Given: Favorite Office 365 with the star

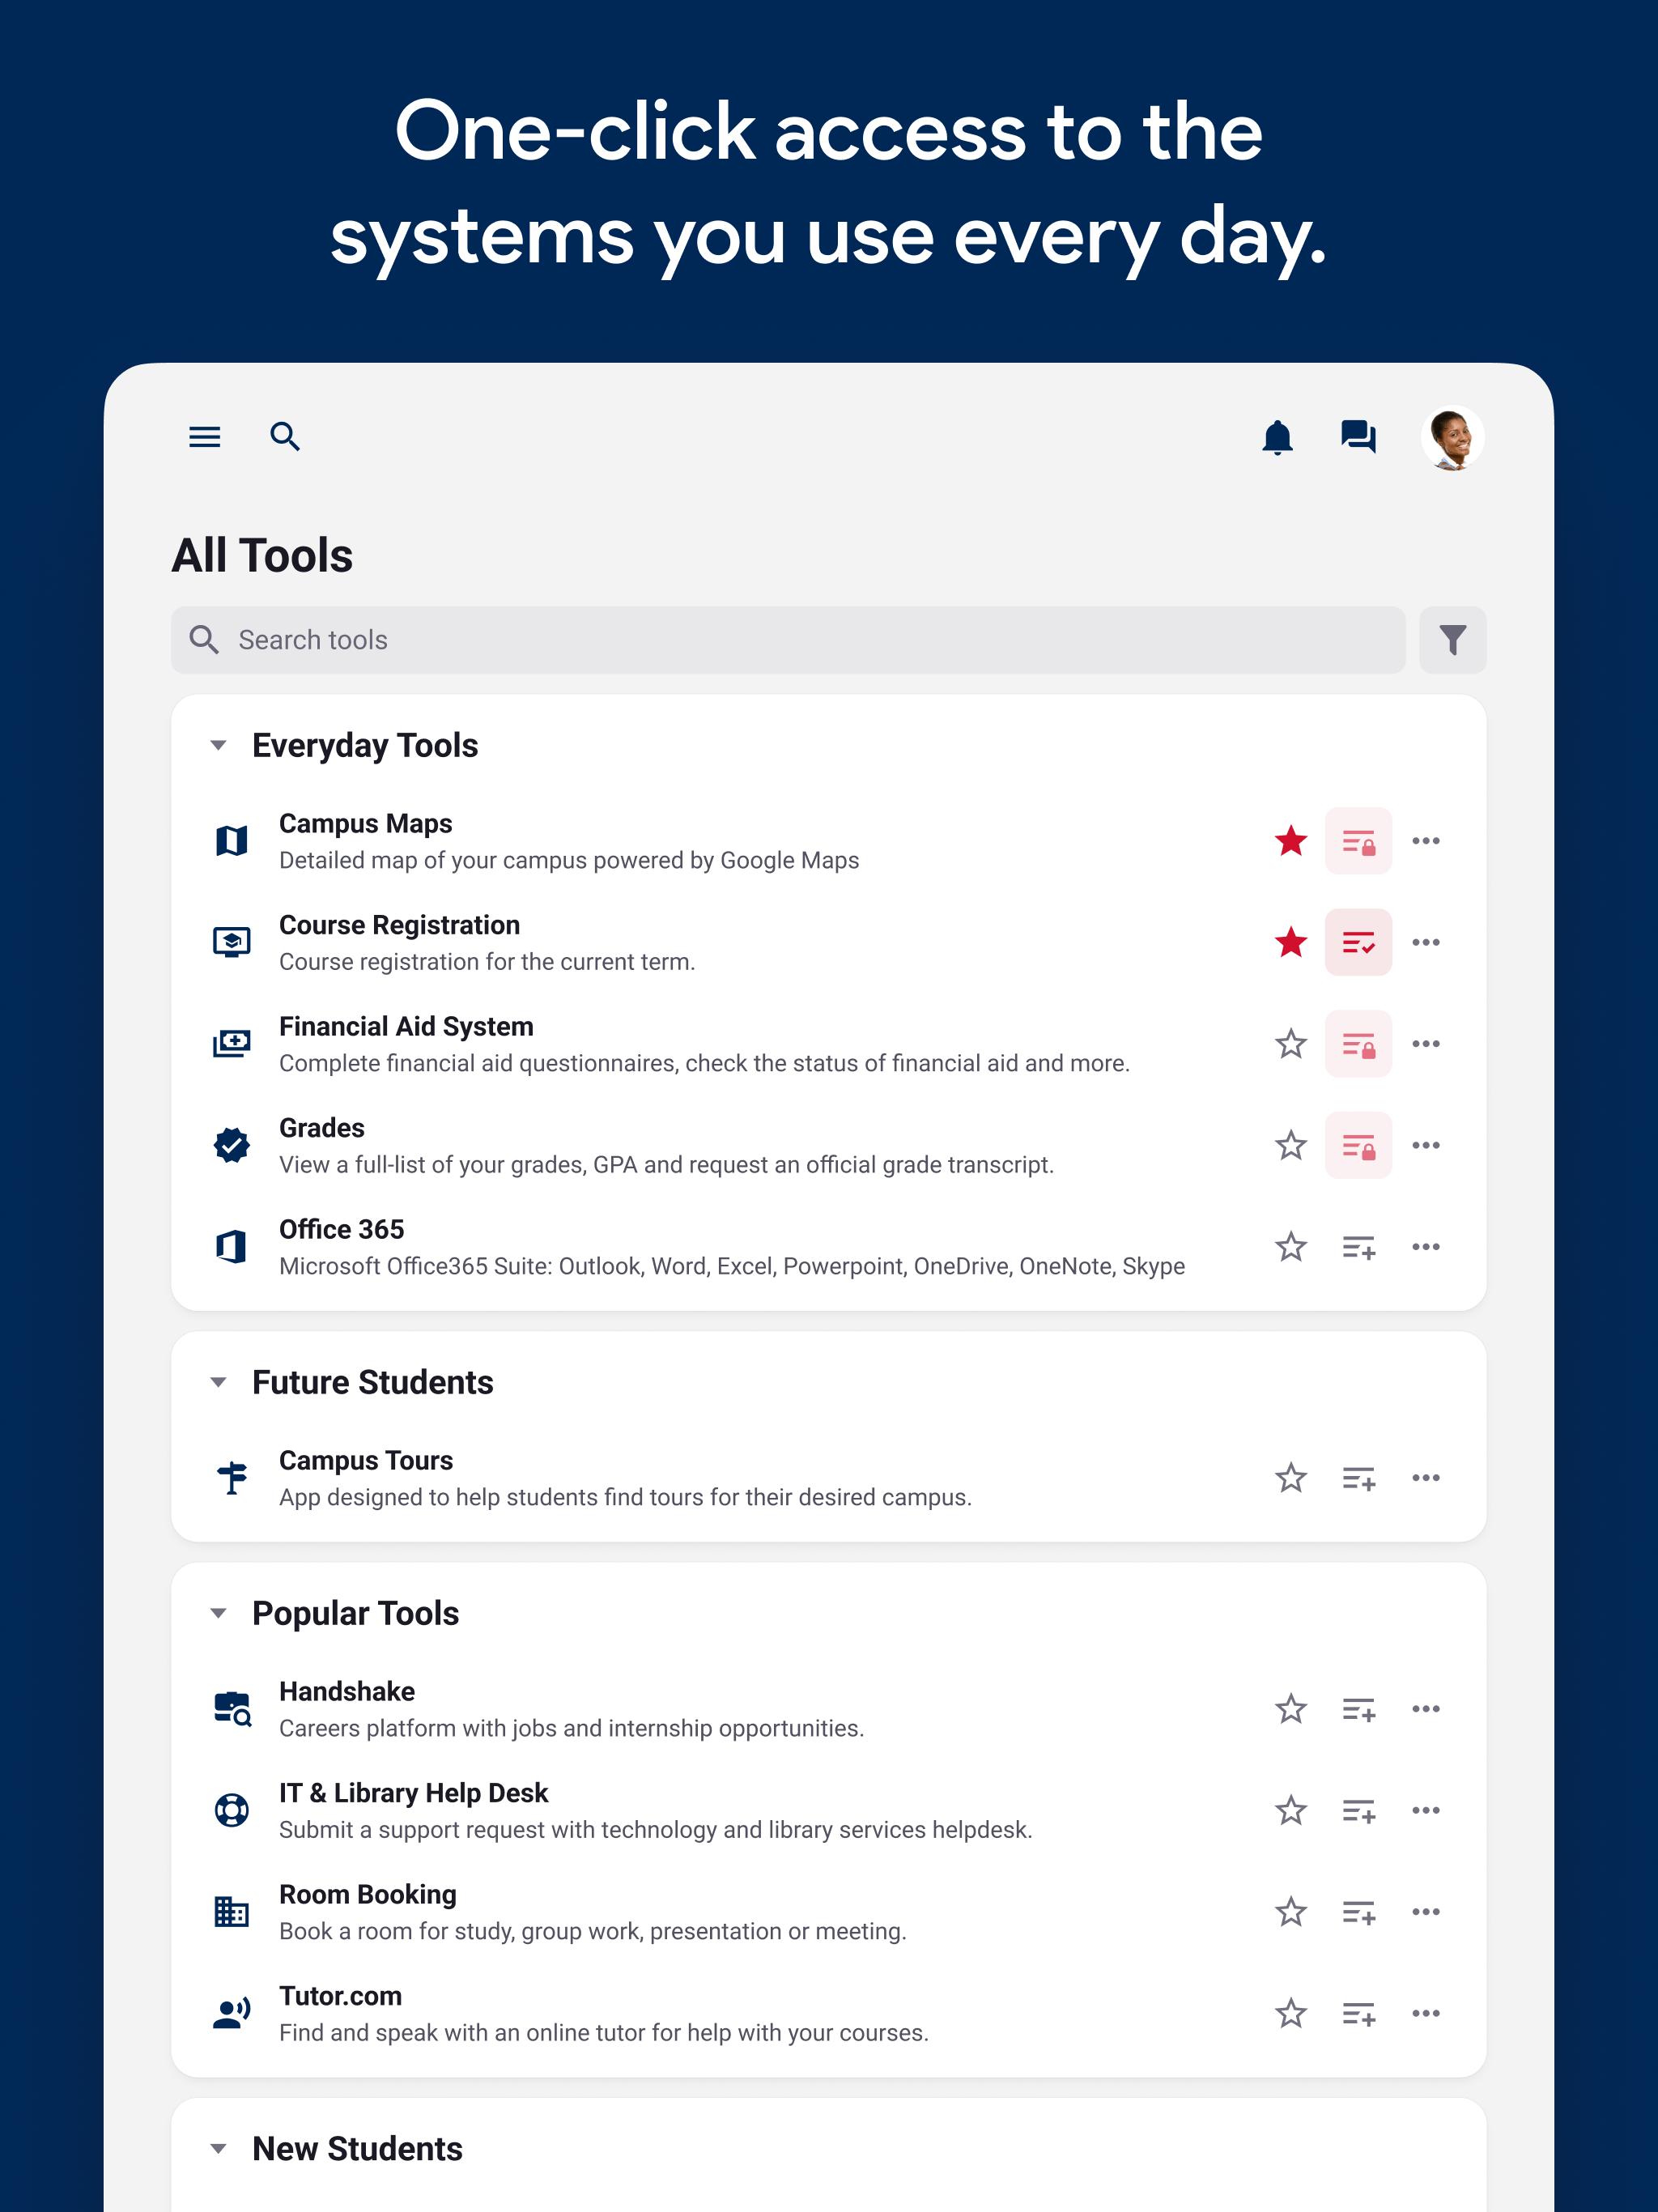Looking at the screenshot, I should (x=1291, y=1247).
